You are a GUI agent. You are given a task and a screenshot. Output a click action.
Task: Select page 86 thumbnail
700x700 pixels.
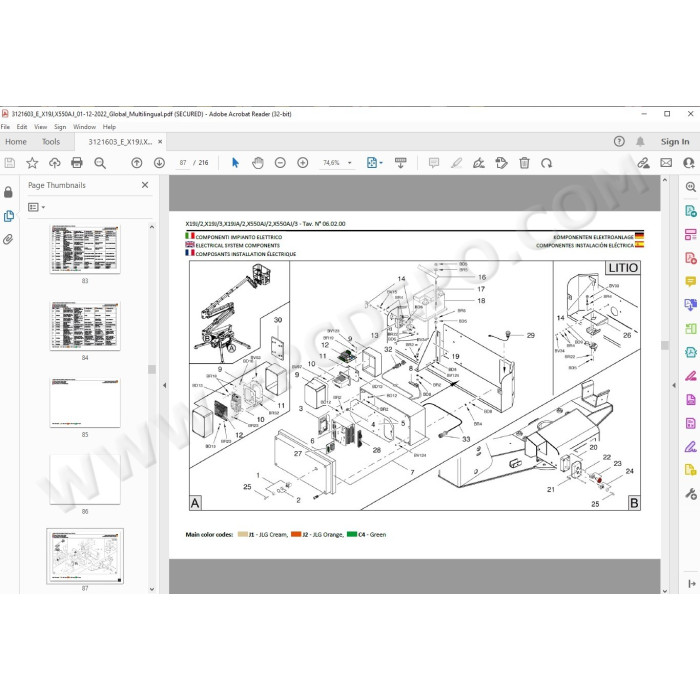coord(85,479)
